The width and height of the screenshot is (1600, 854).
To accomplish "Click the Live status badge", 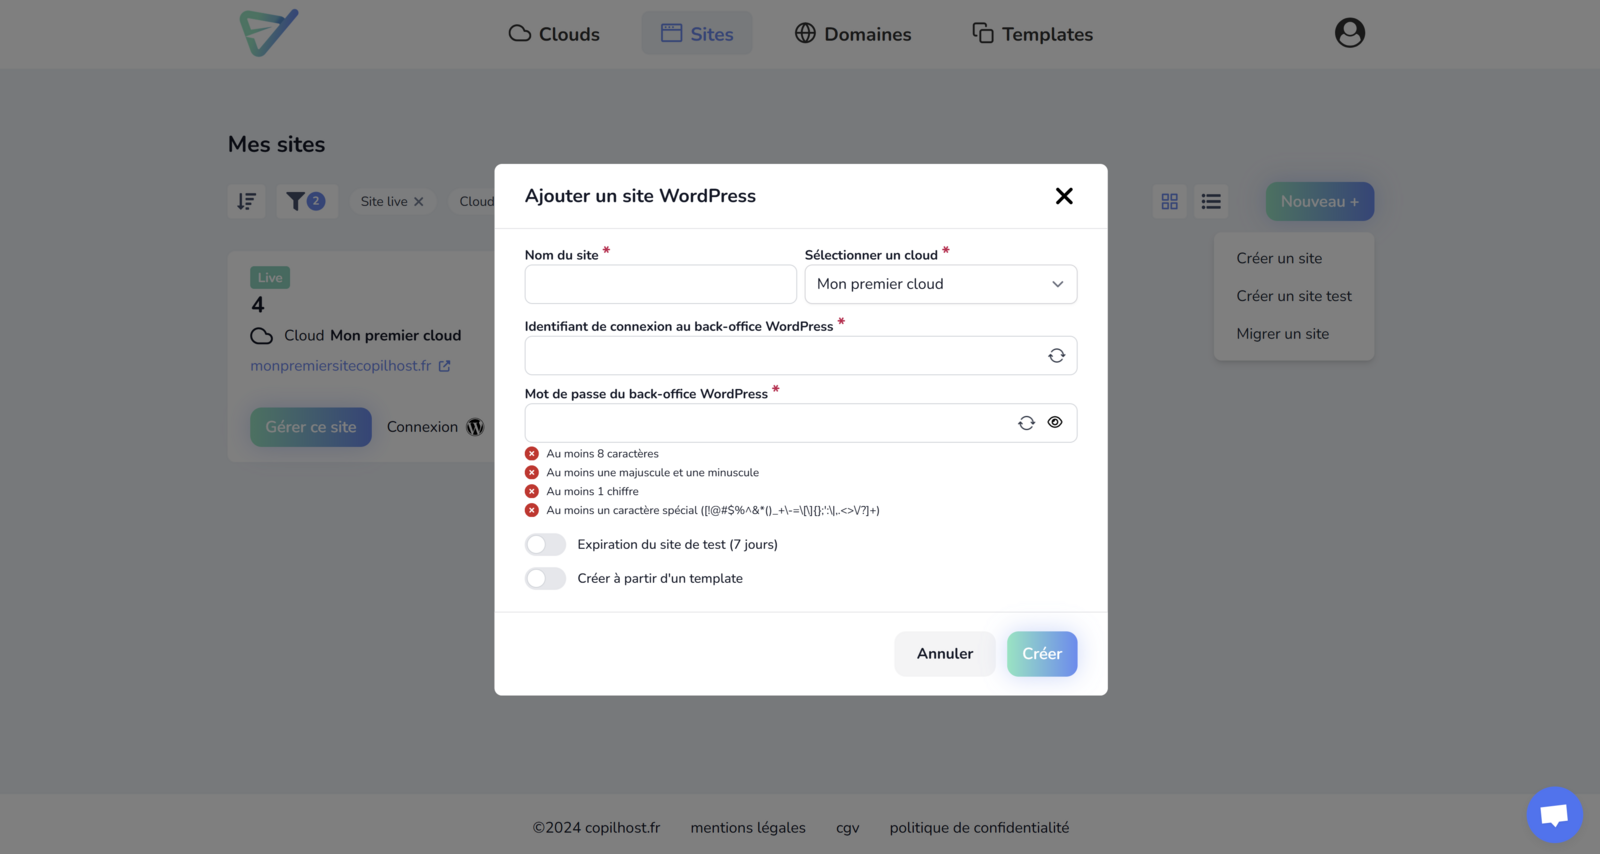I will [x=270, y=278].
